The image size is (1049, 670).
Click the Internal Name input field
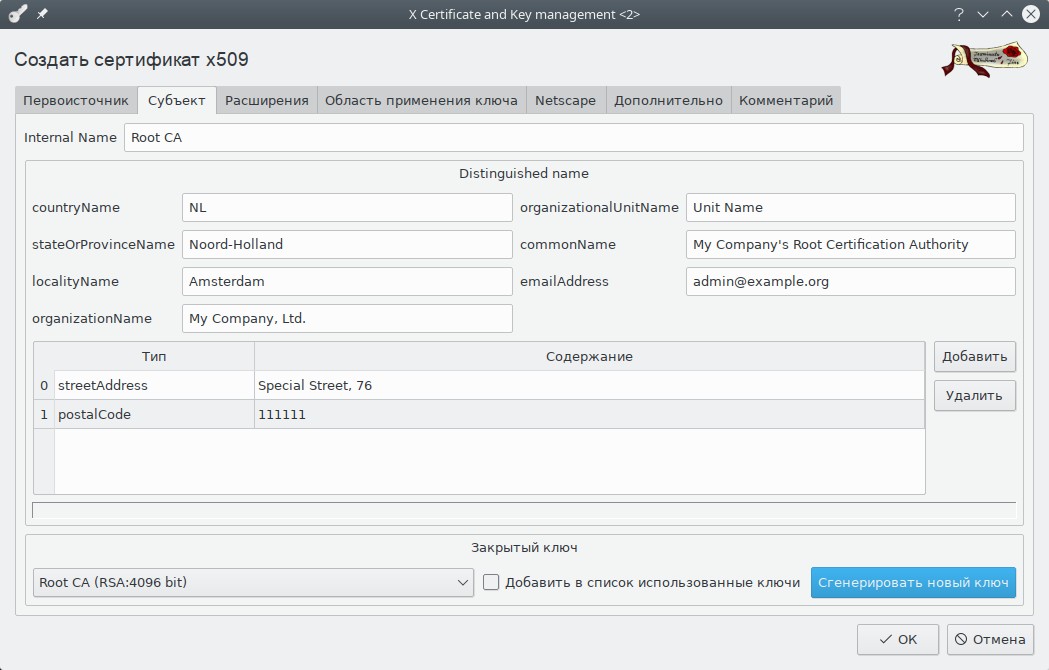coord(573,138)
